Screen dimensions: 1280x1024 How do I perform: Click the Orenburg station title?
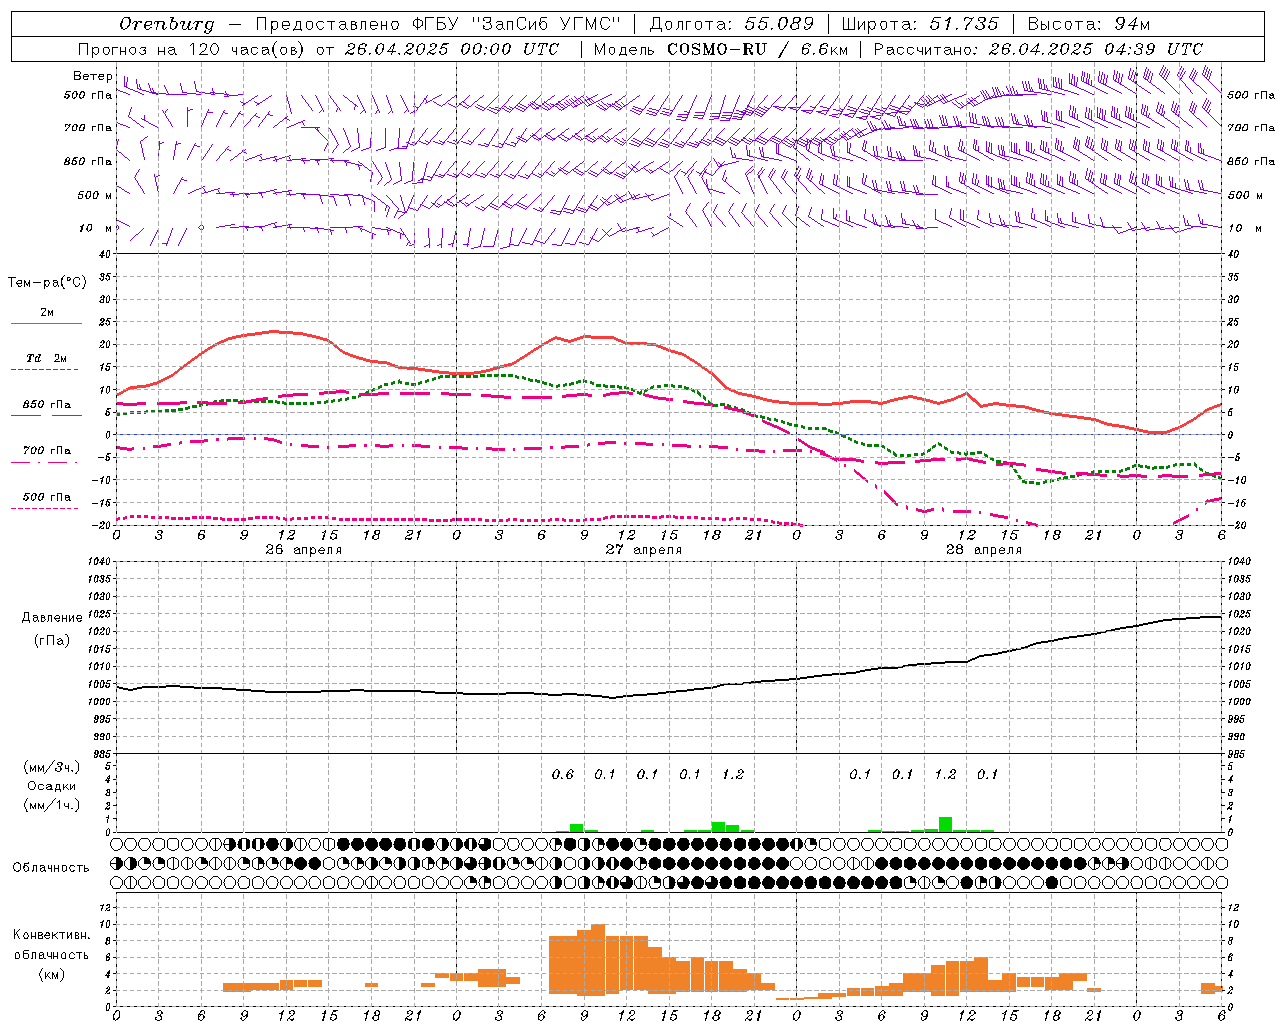tap(167, 24)
